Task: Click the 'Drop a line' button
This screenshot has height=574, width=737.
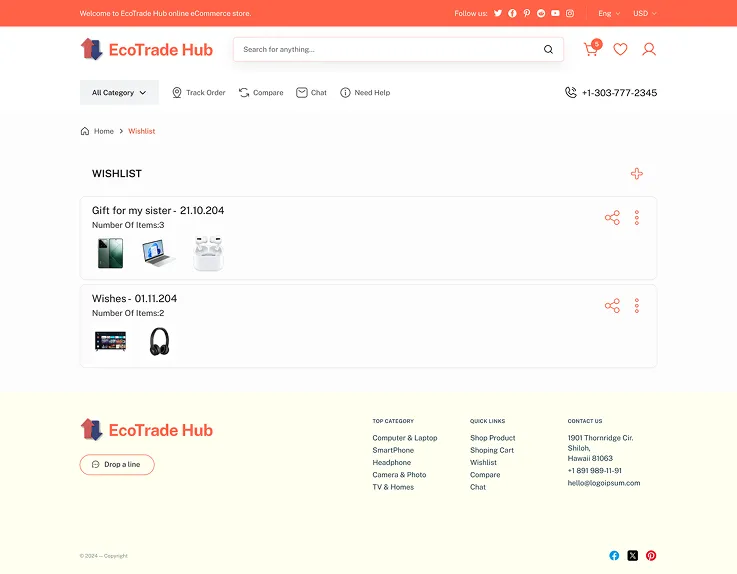Action: pyautogui.click(x=117, y=464)
